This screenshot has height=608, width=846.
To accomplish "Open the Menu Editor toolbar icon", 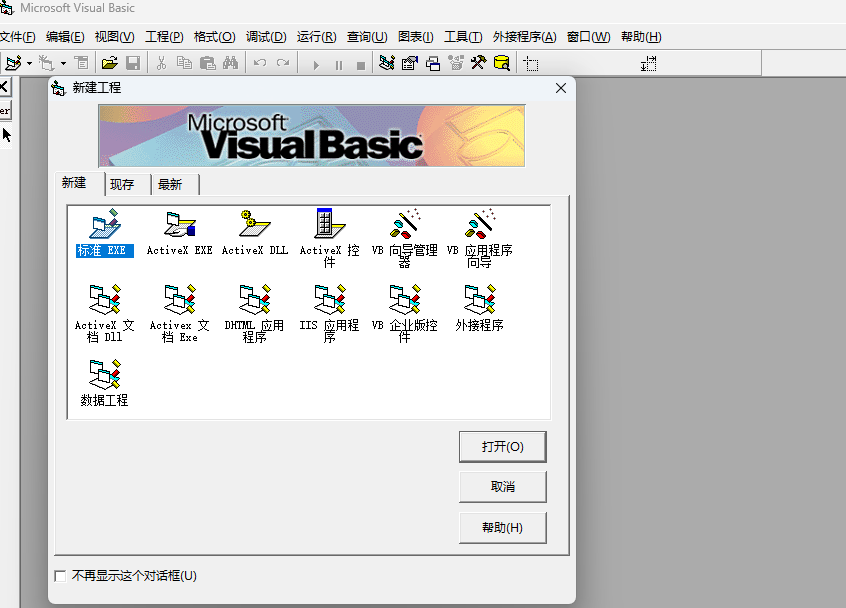I will coord(81,64).
